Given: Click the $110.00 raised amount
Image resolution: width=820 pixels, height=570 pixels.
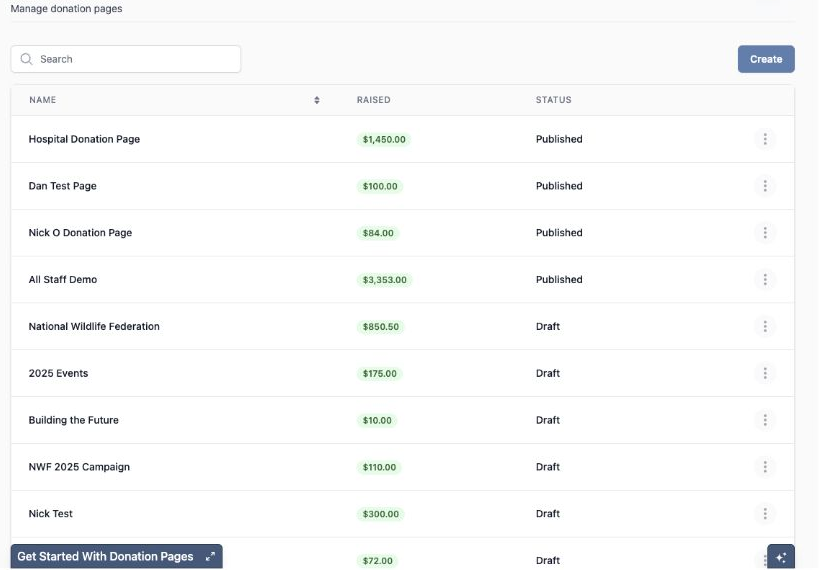Looking at the screenshot, I should [x=379, y=467].
